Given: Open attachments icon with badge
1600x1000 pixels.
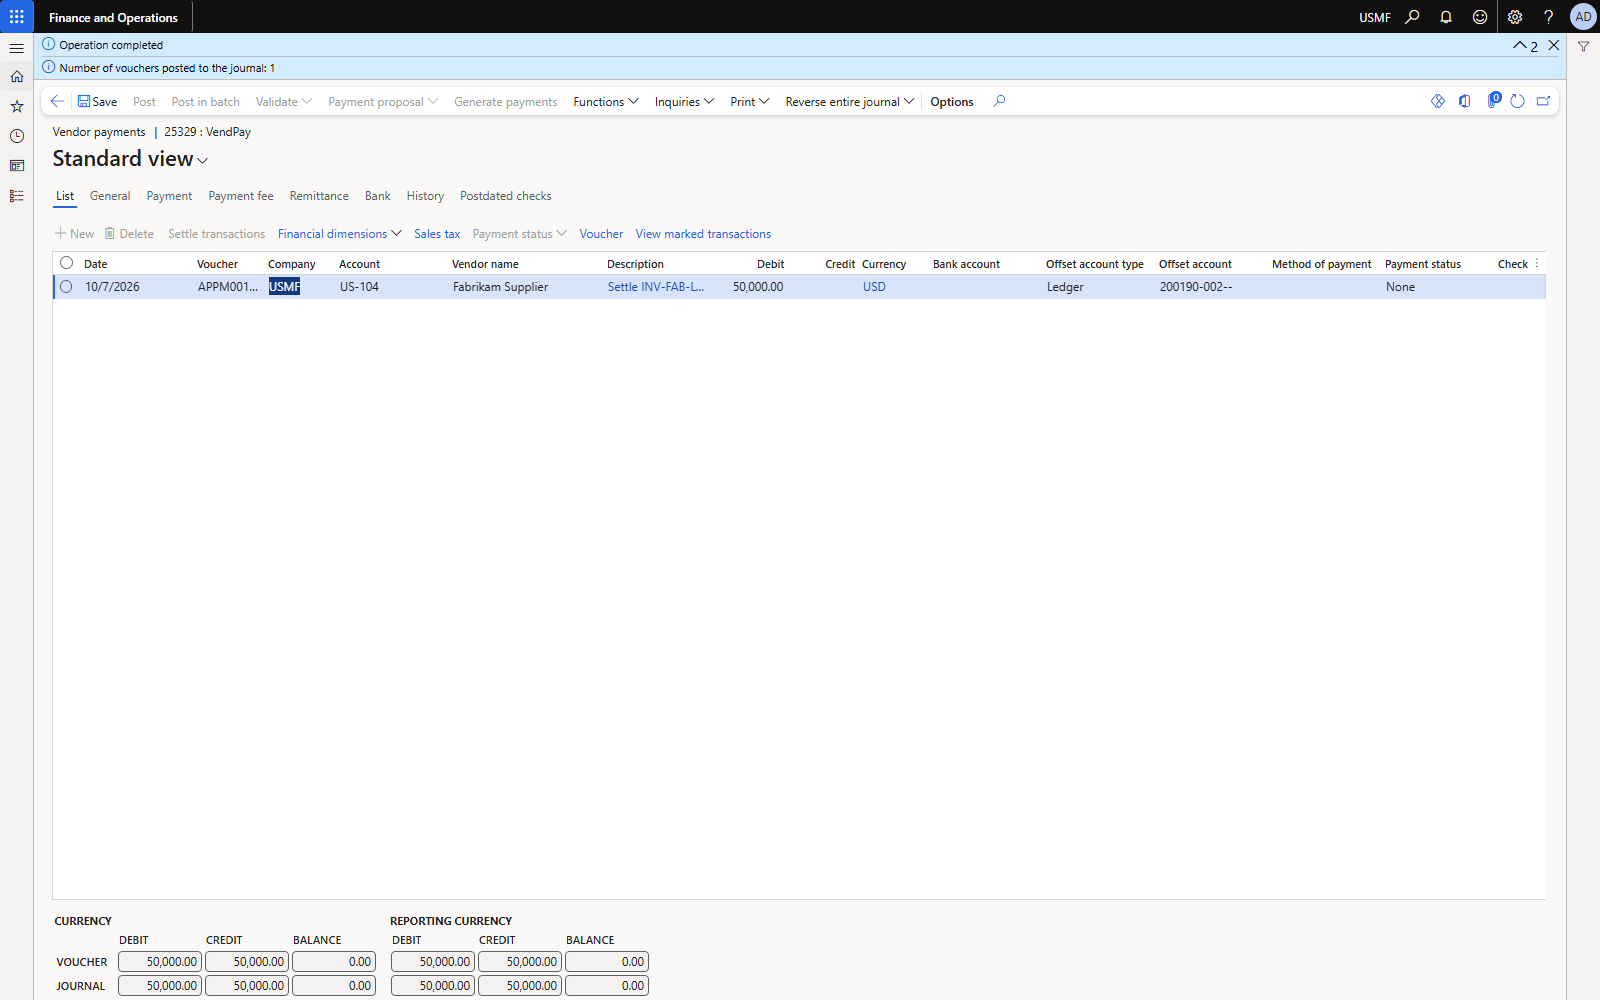Looking at the screenshot, I should point(1493,100).
